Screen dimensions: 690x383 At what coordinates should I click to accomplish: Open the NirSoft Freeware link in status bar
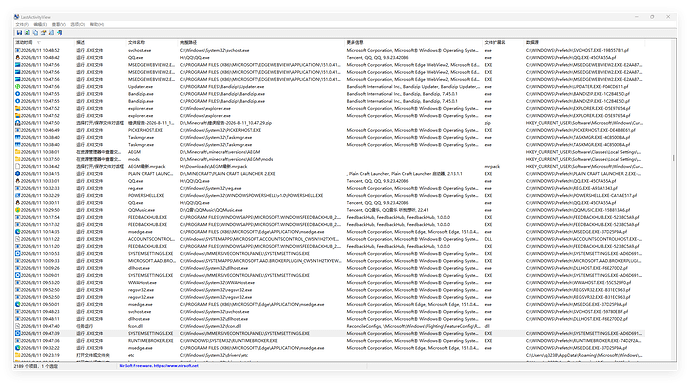[159, 365]
